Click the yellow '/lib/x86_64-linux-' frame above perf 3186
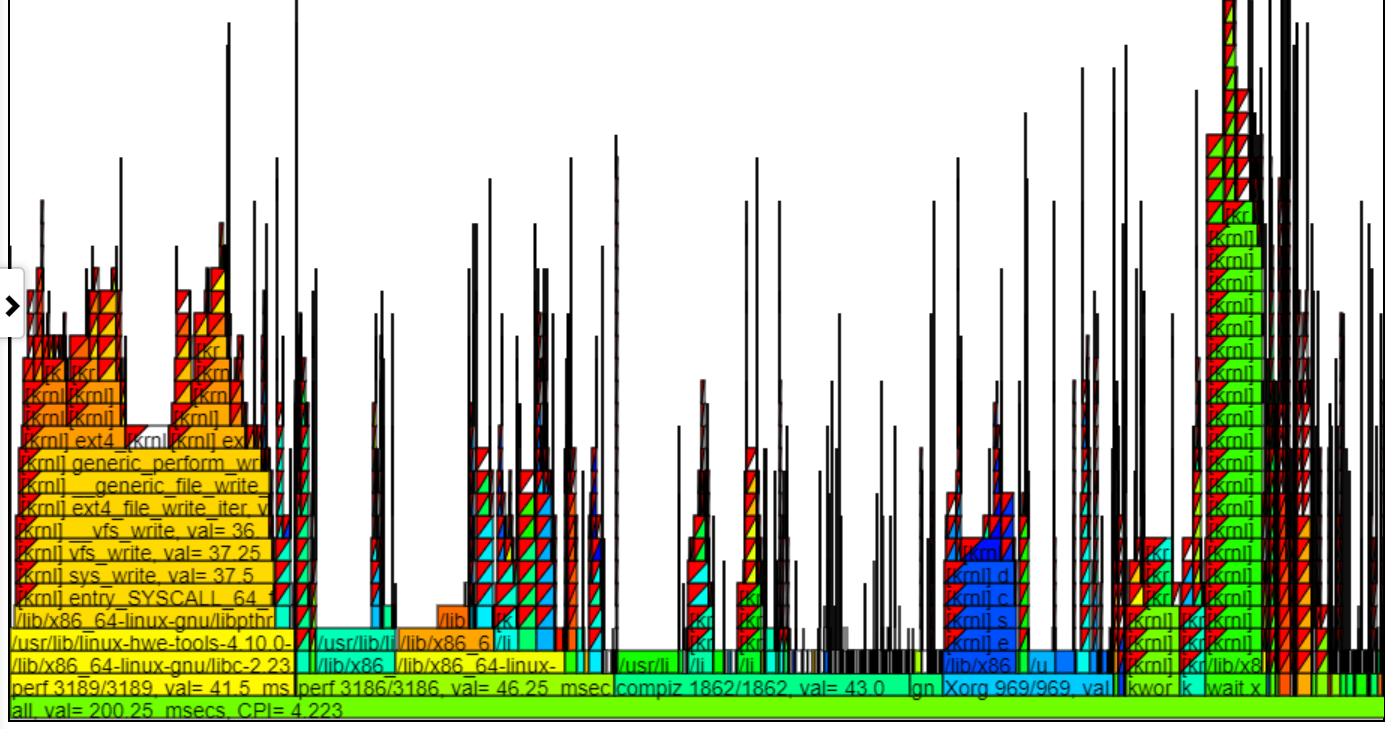This screenshot has width=1388, height=729. [480, 664]
